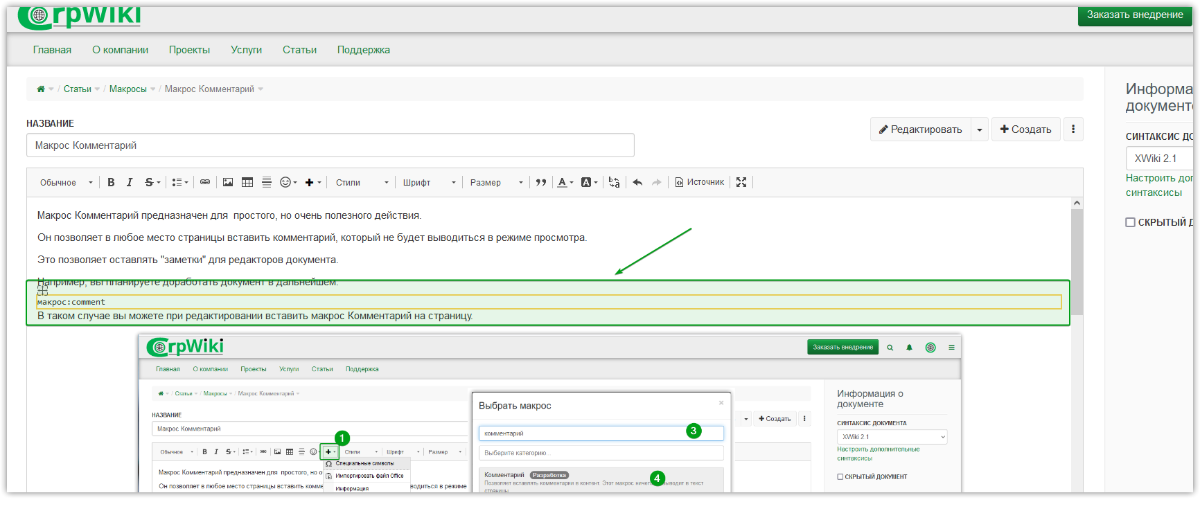Insert a link with the chain icon

(205, 183)
